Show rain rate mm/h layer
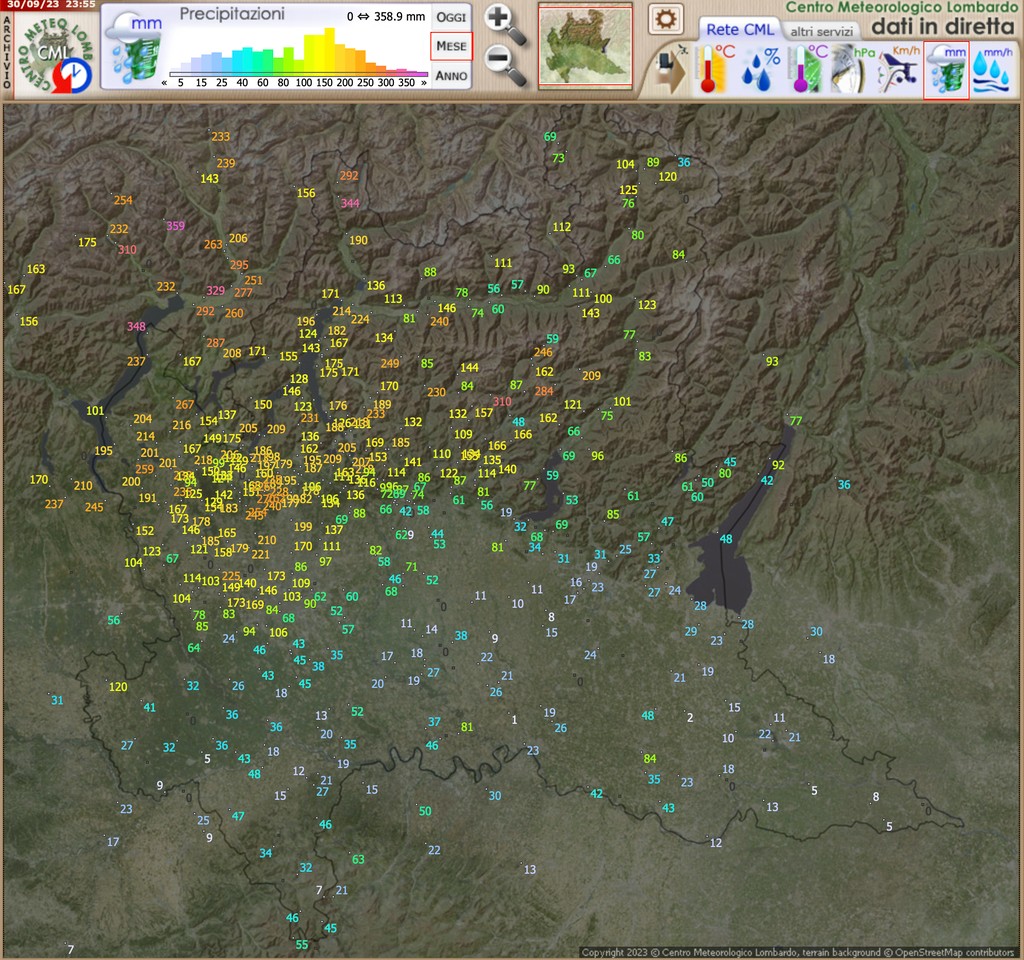 (993, 70)
